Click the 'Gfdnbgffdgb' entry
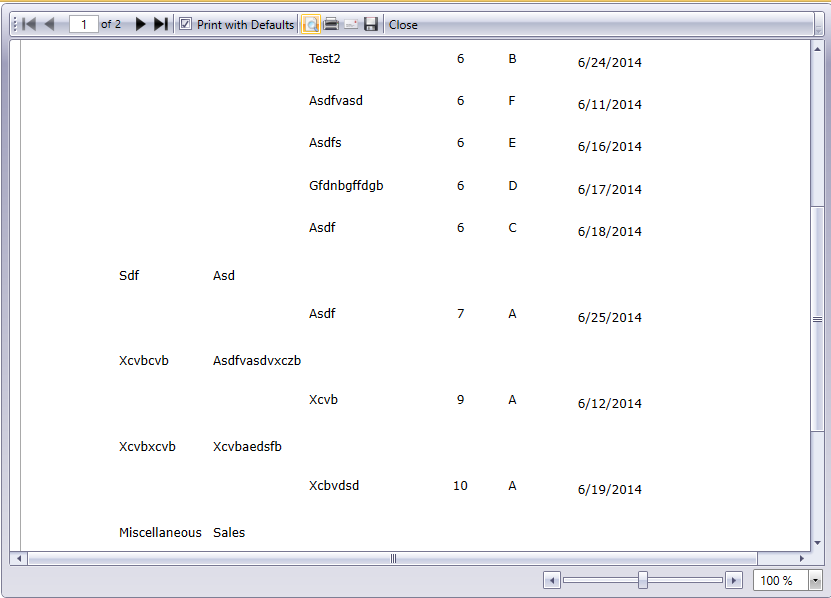This screenshot has height=598, width=831. click(346, 186)
